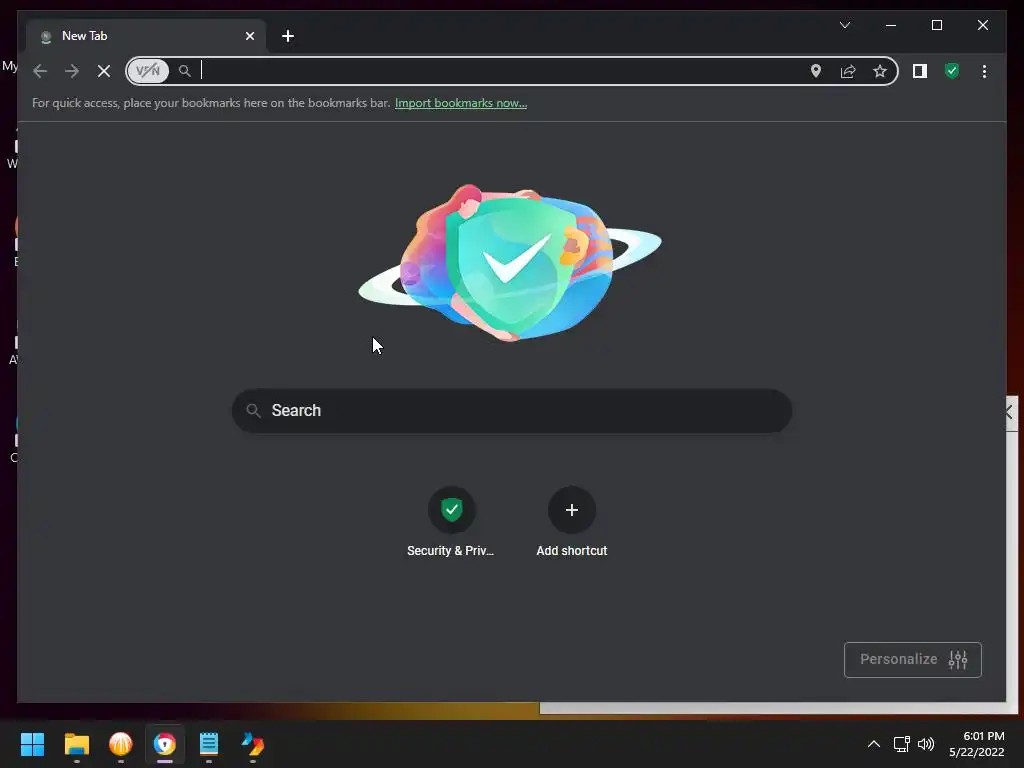
Task: Click the secure browser taskbar icon
Action: [x=165, y=744]
